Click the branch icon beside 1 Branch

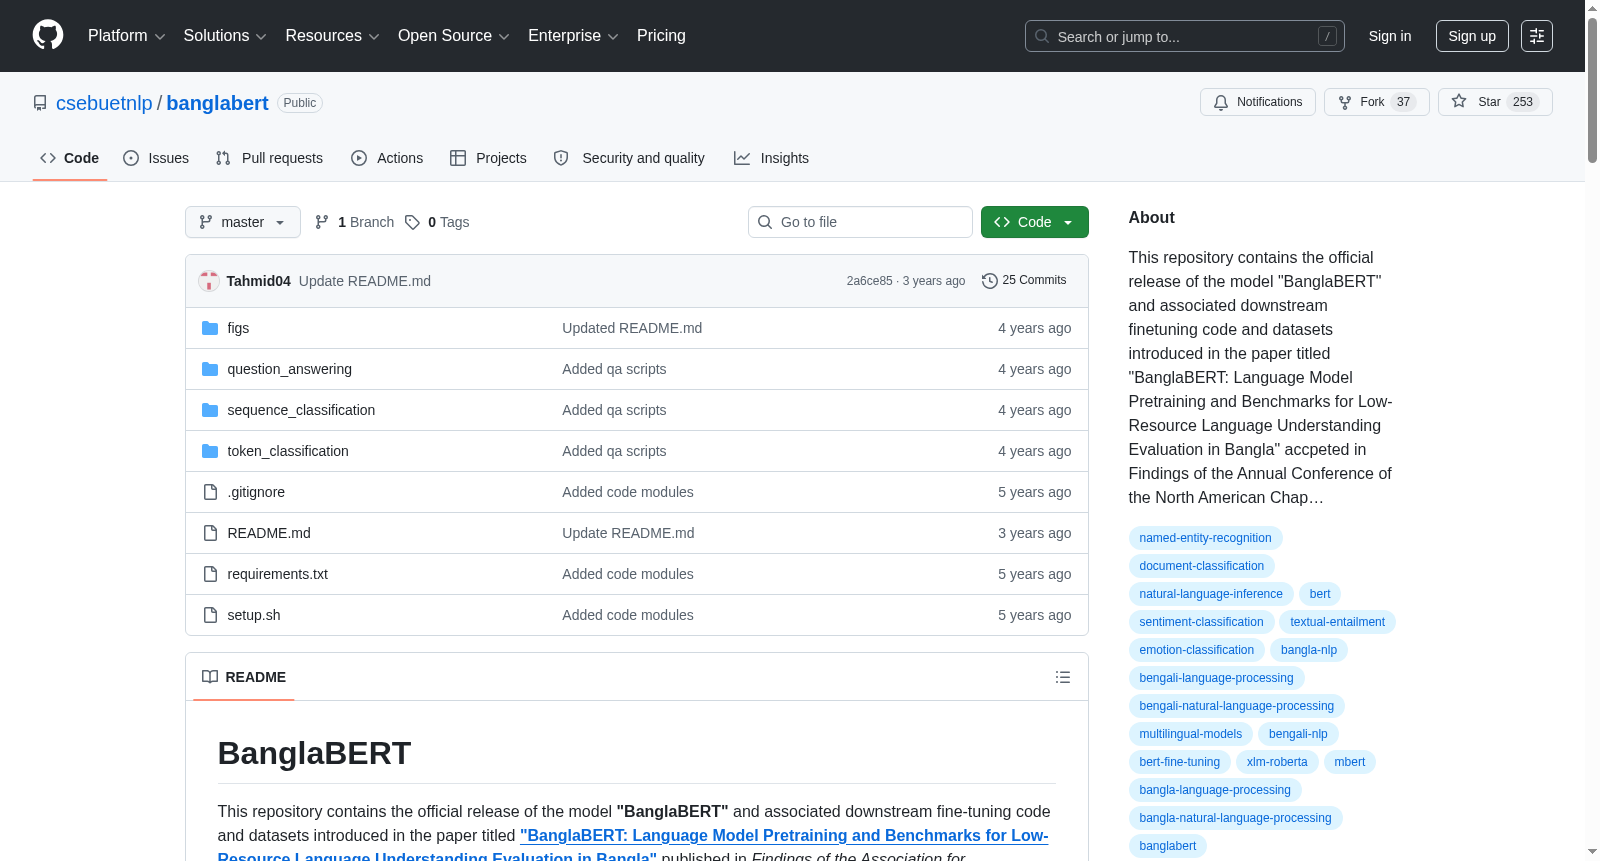coord(322,222)
